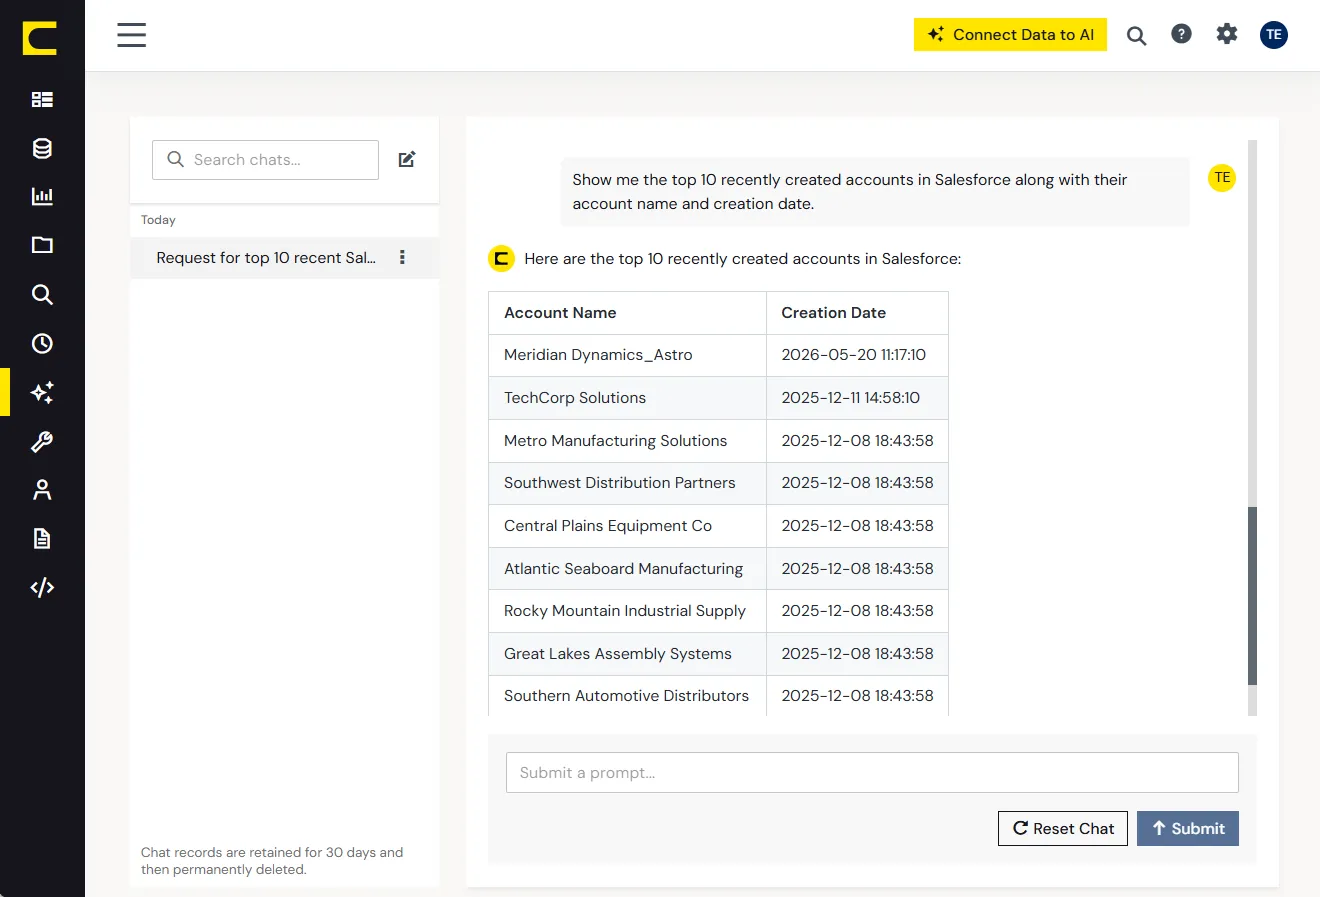Open the magnifier explore icon in sidebar
Screen dimensions: 1320x897
[42, 294]
